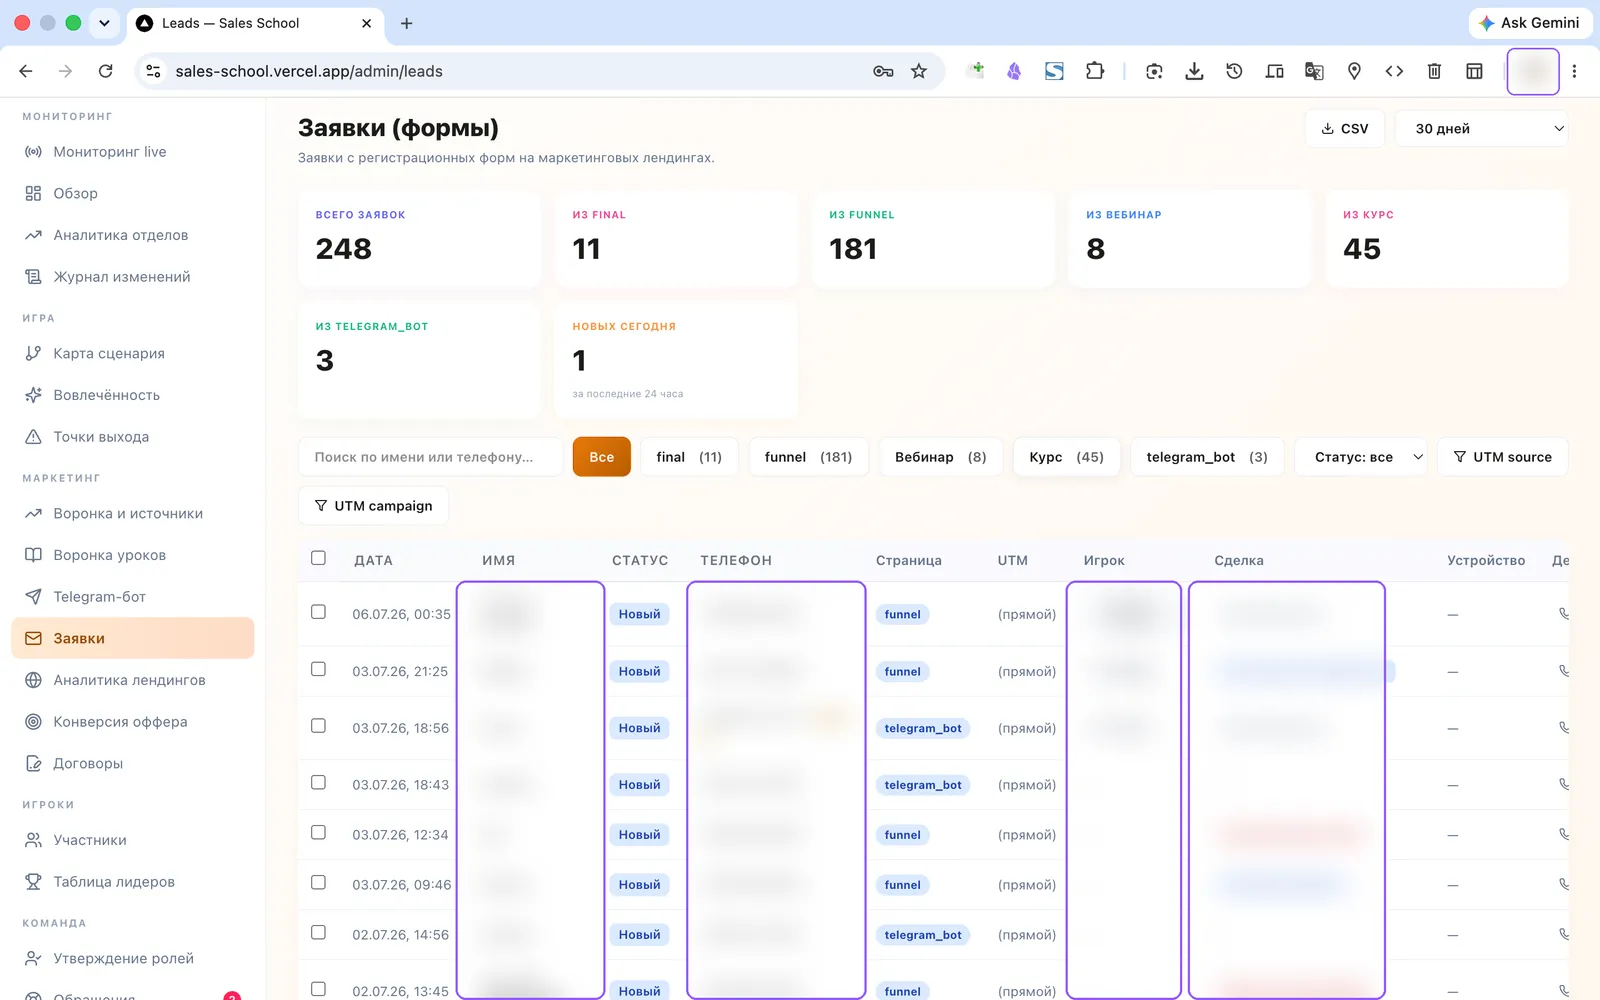Filter by telegram_bot (3)
Viewport: 1600px width, 1000px height.
pos(1207,457)
